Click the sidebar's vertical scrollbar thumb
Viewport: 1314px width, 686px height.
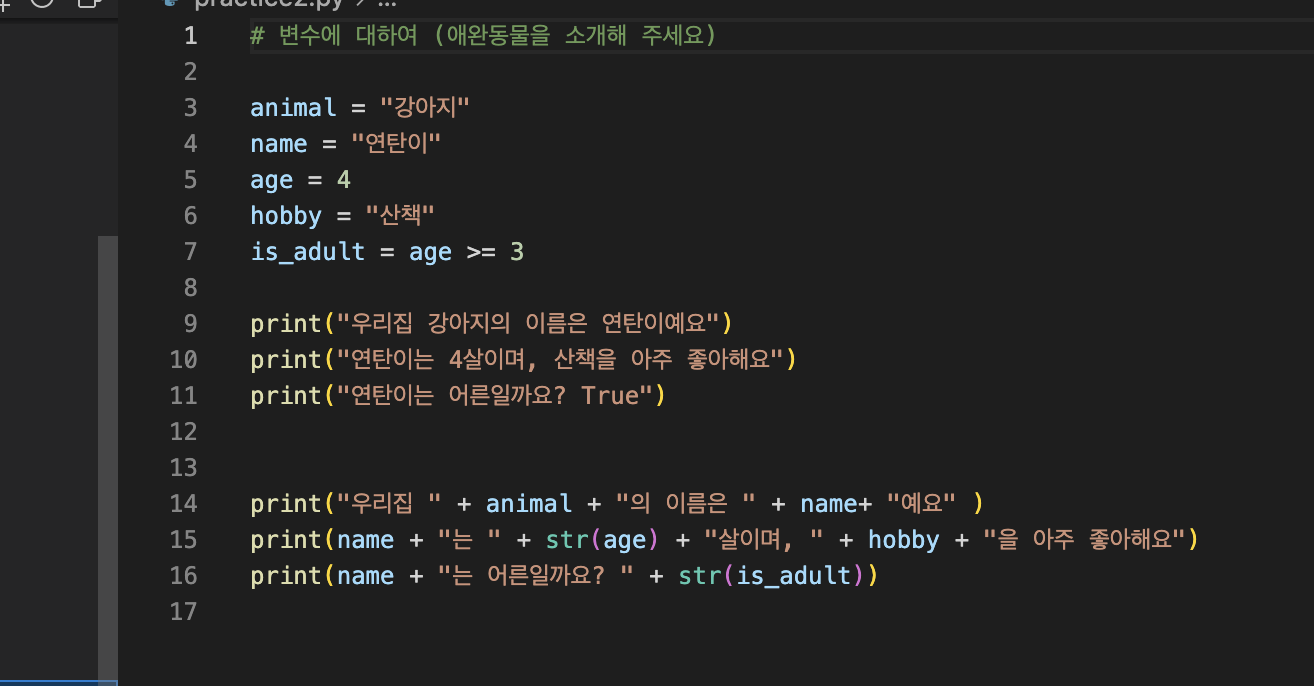pos(108,459)
